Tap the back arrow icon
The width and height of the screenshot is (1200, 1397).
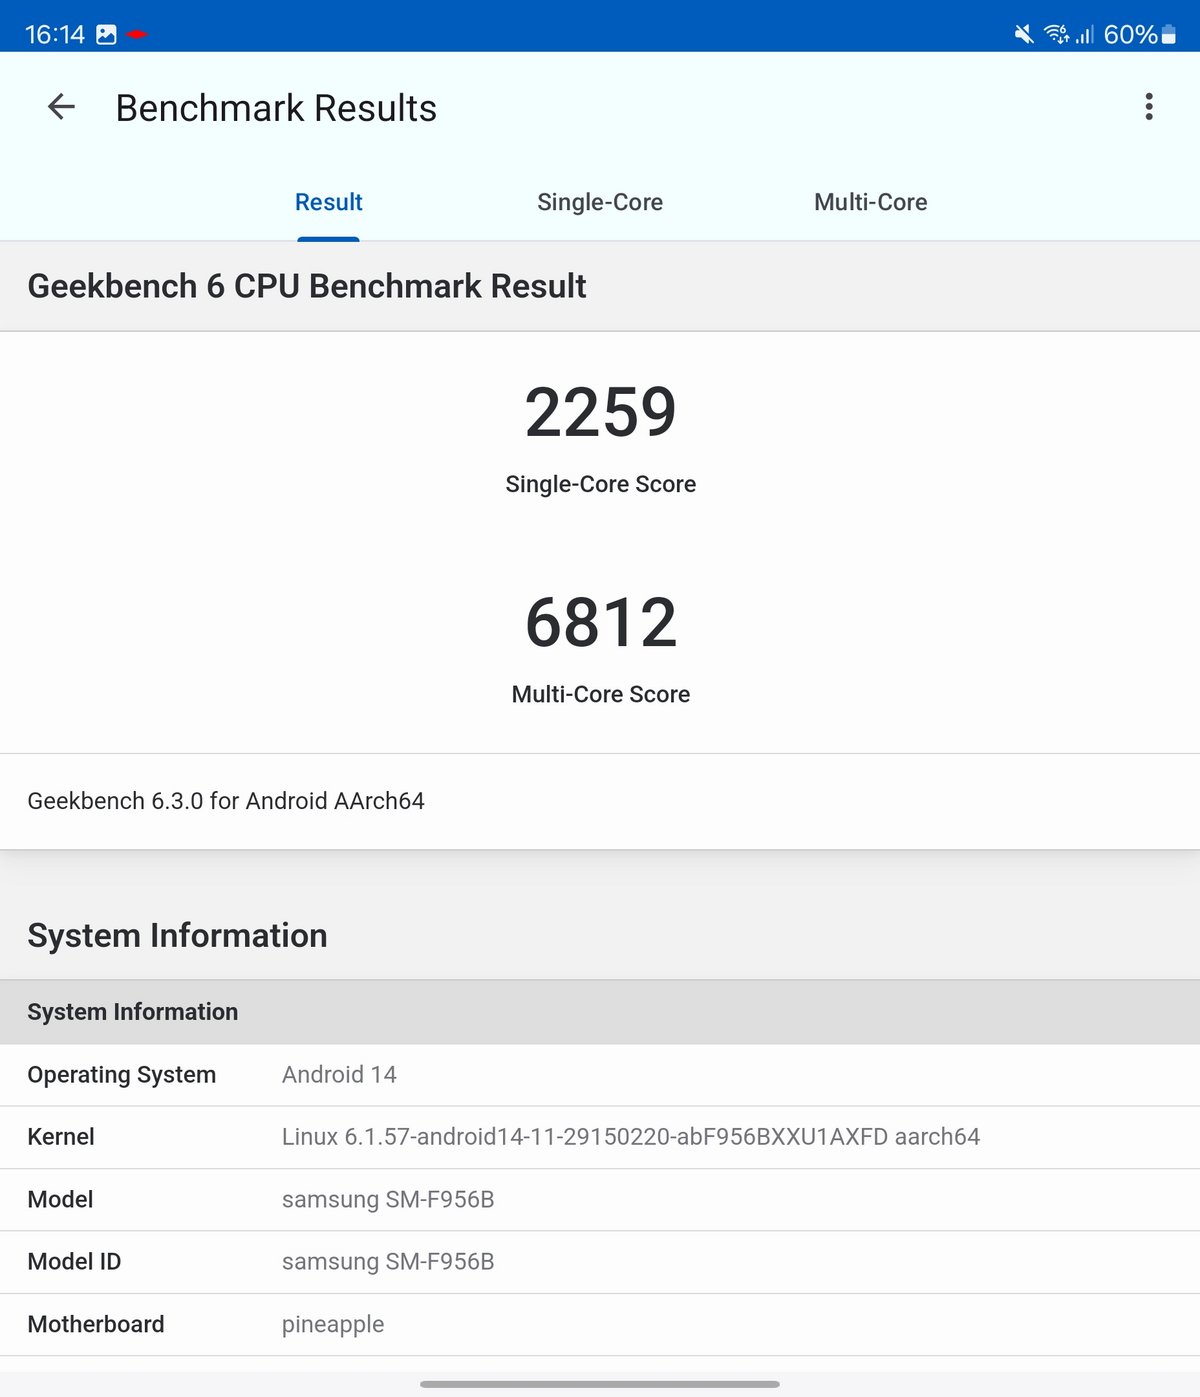pyautogui.click(x=62, y=107)
